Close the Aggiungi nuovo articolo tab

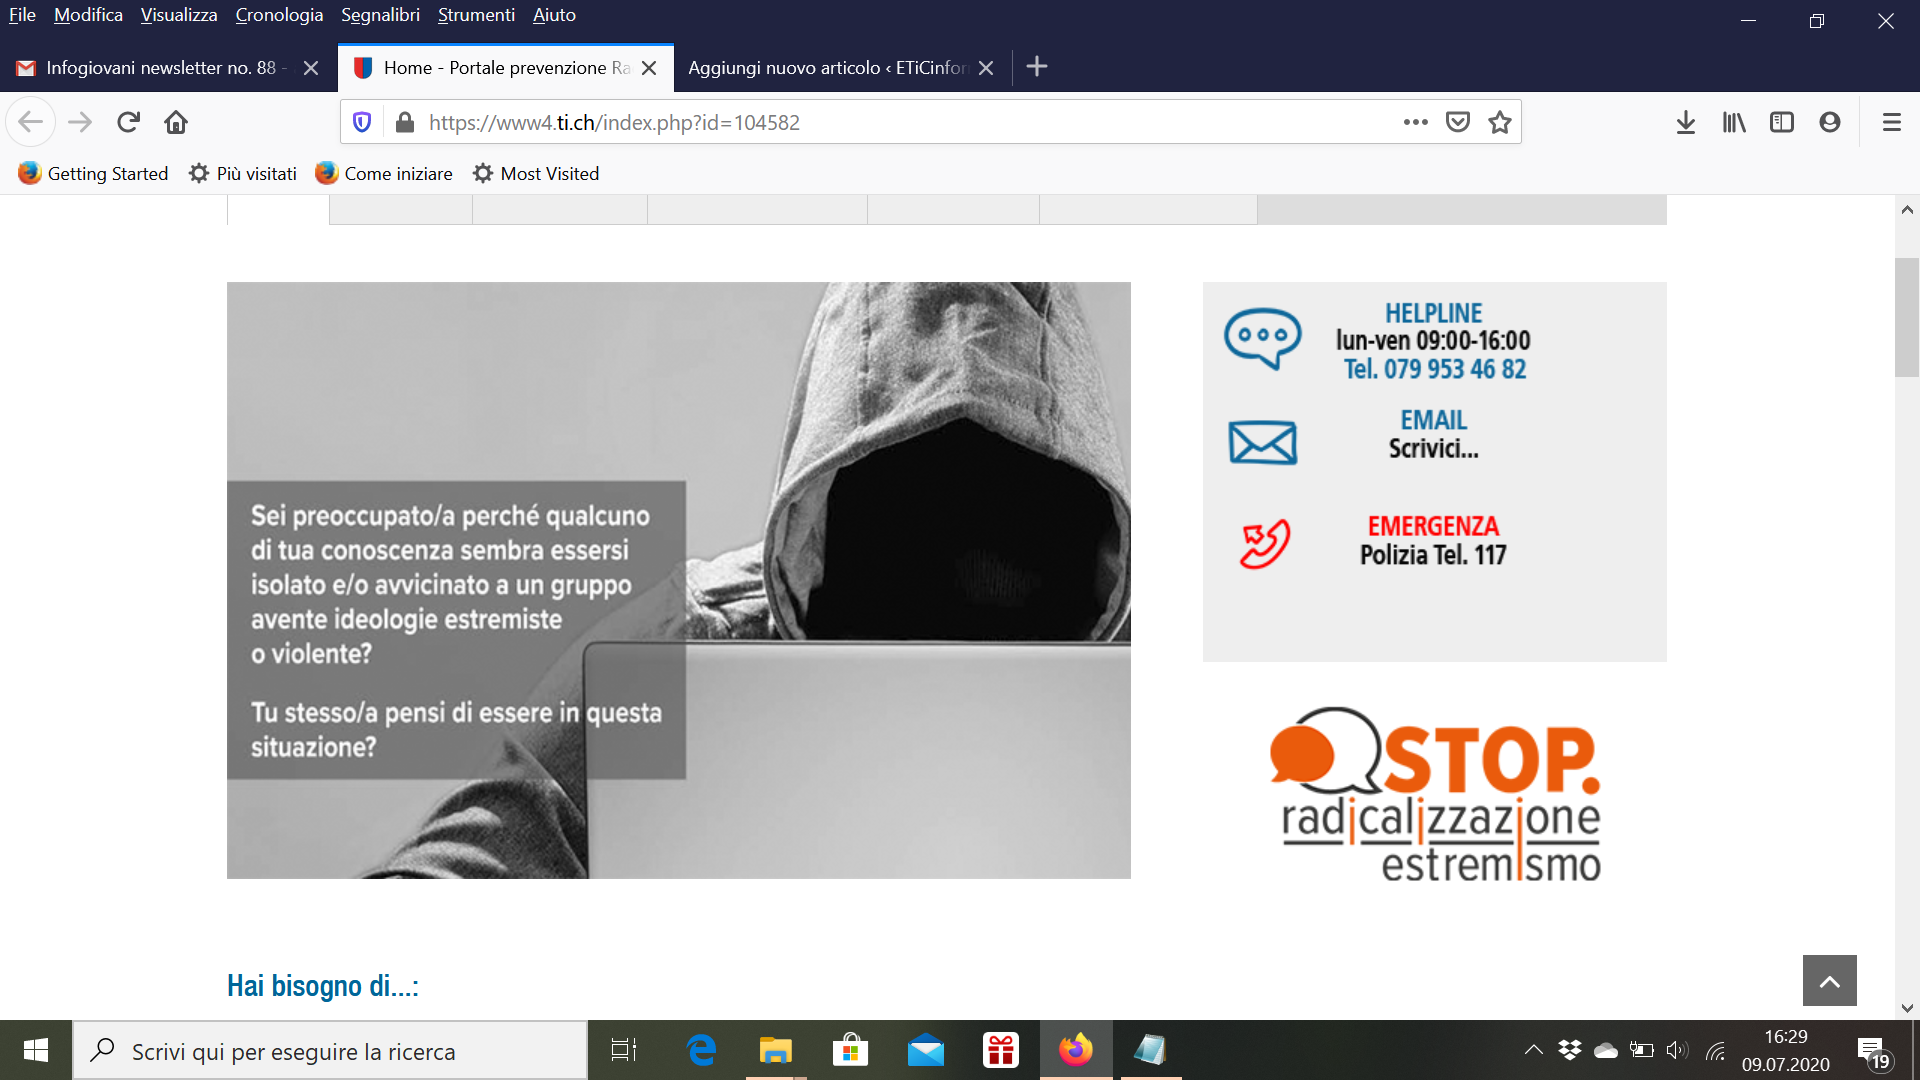point(986,68)
